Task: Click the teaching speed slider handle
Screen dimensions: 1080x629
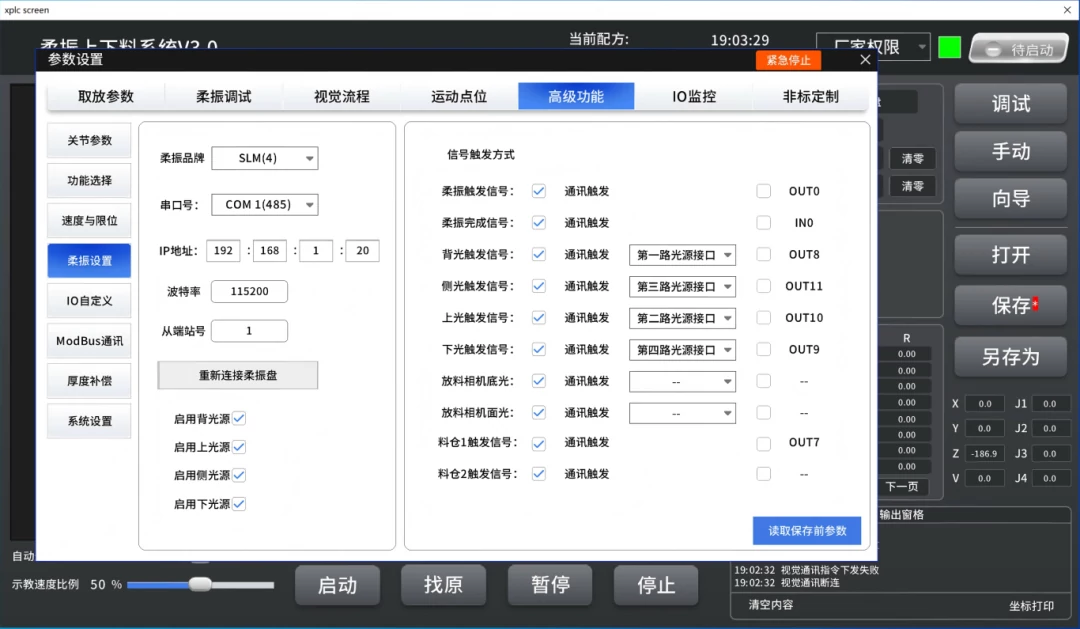Action: click(x=200, y=585)
